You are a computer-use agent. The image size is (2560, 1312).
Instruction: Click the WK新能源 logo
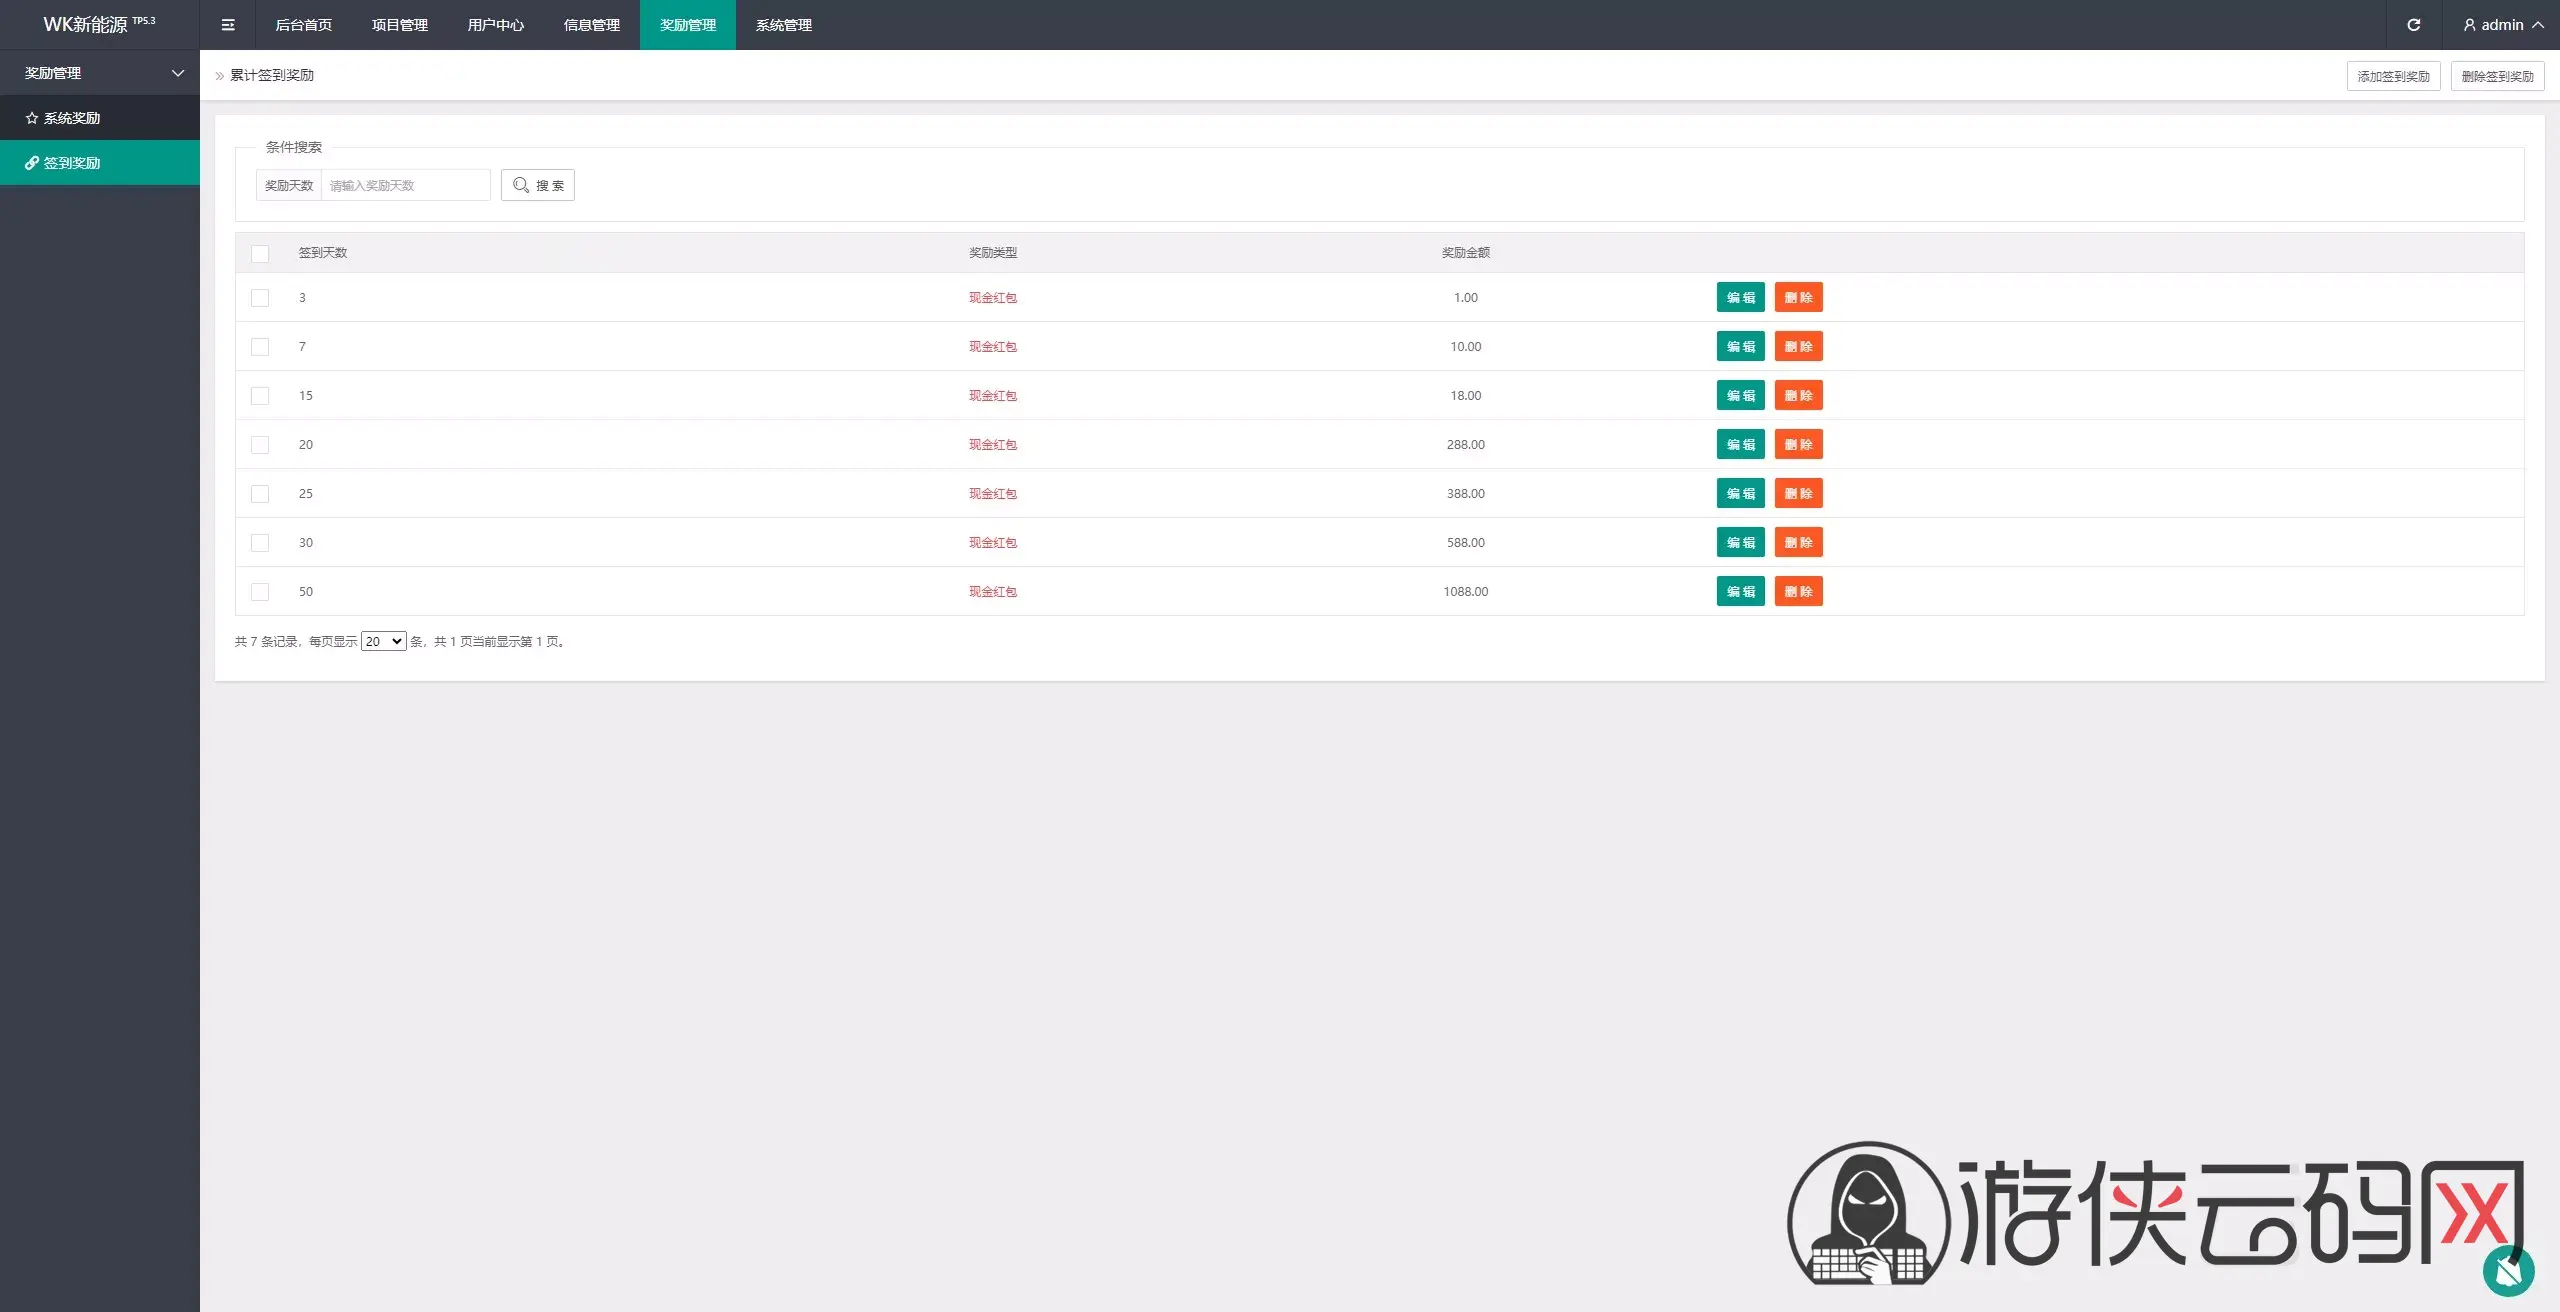tap(99, 24)
